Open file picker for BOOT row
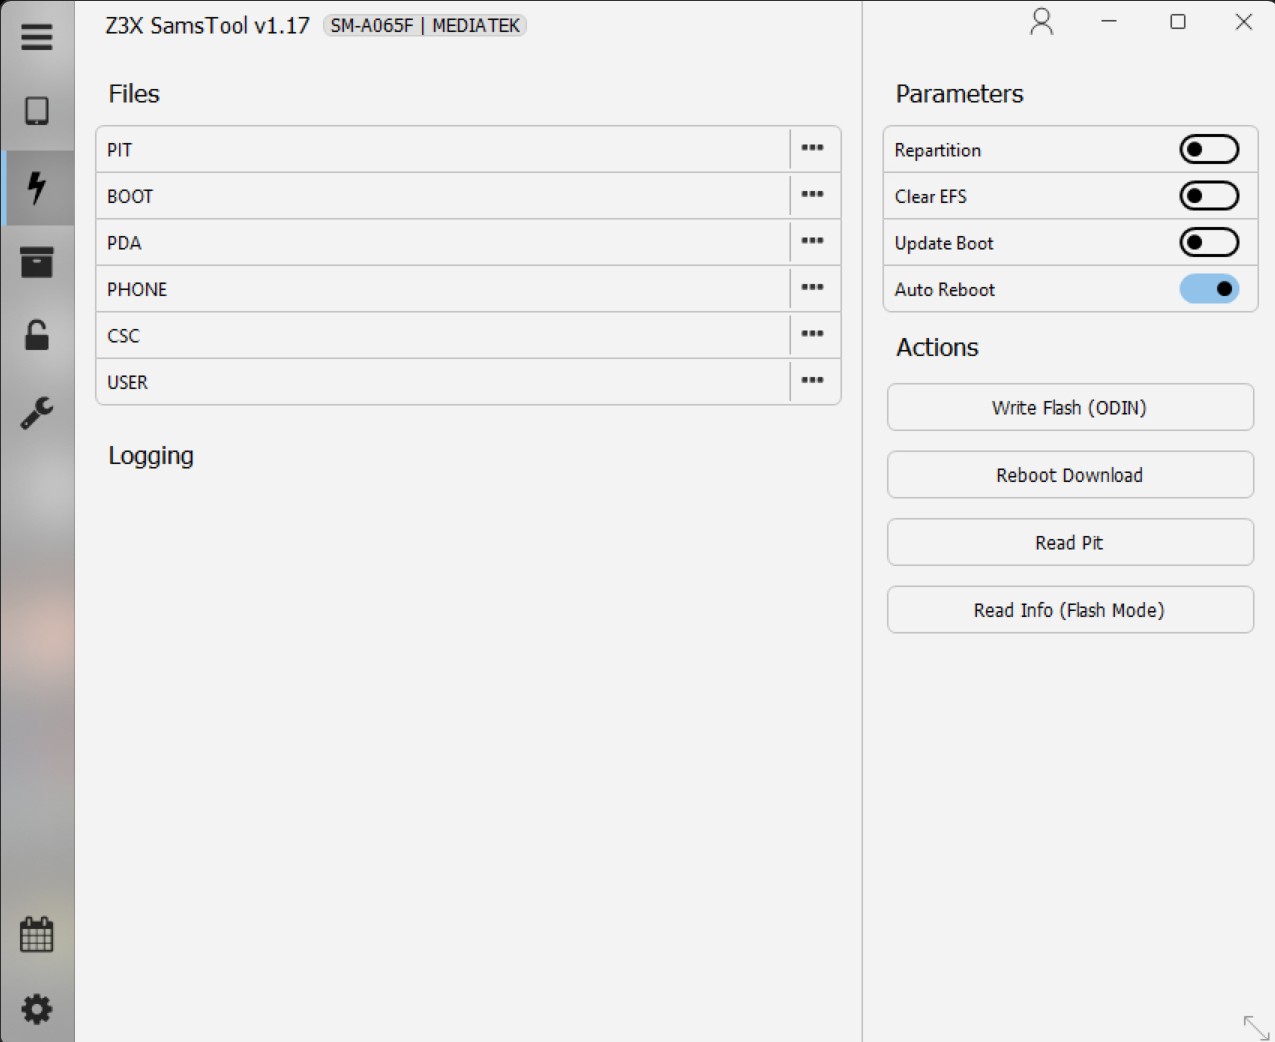Viewport: 1275px width, 1042px height. click(812, 196)
